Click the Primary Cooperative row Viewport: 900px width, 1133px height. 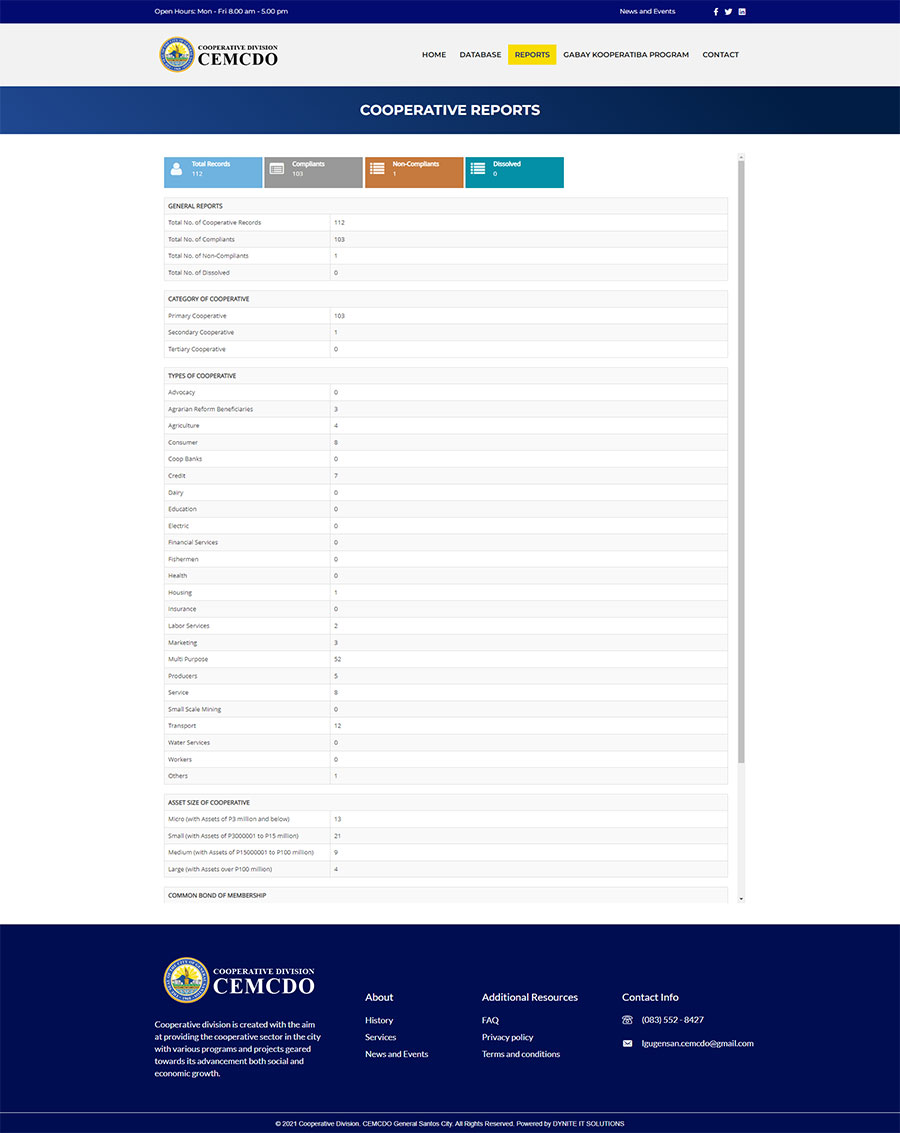coord(446,316)
